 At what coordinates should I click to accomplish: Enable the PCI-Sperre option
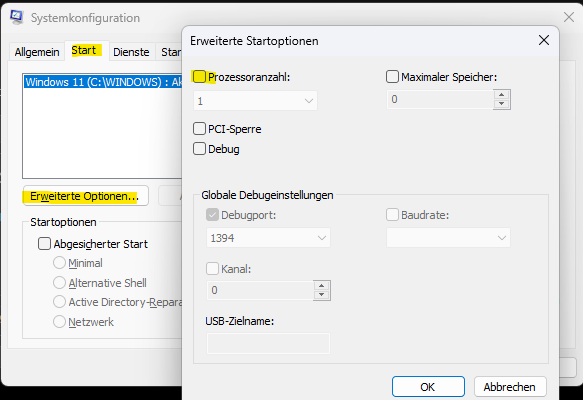[199, 129]
